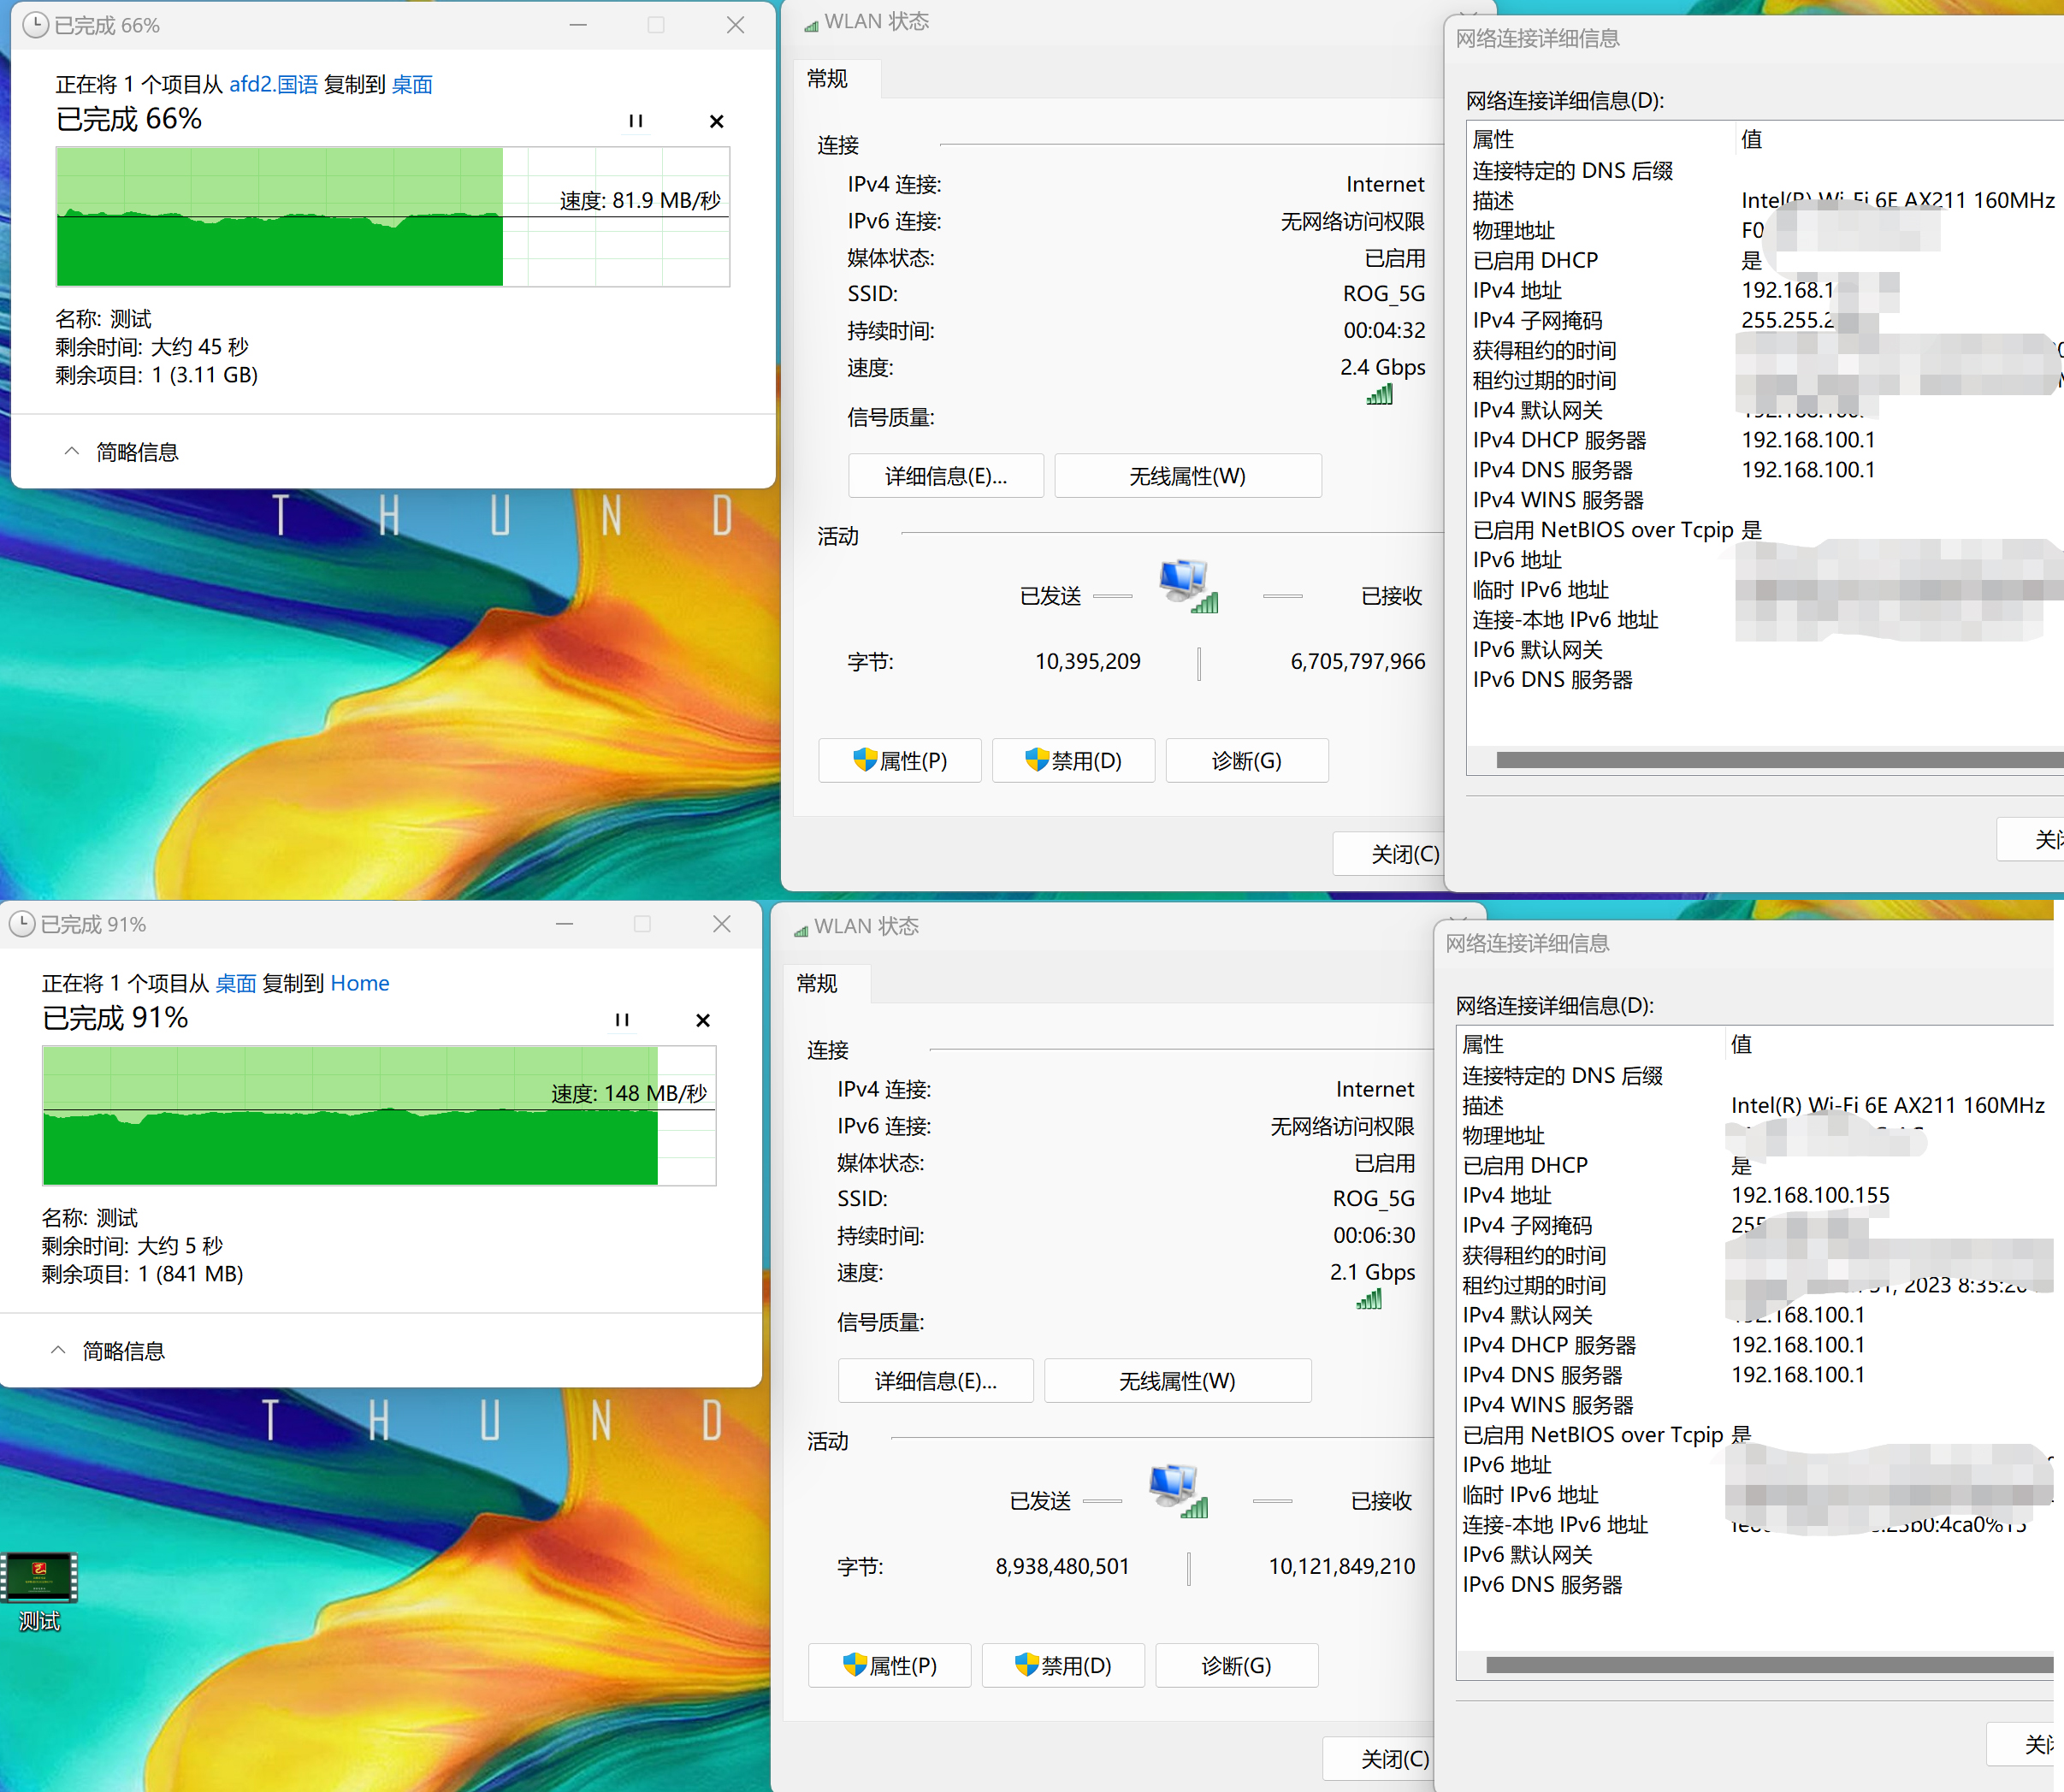Open the Home destination link
The width and height of the screenshot is (2064, 1792).
tap(359, 983)
